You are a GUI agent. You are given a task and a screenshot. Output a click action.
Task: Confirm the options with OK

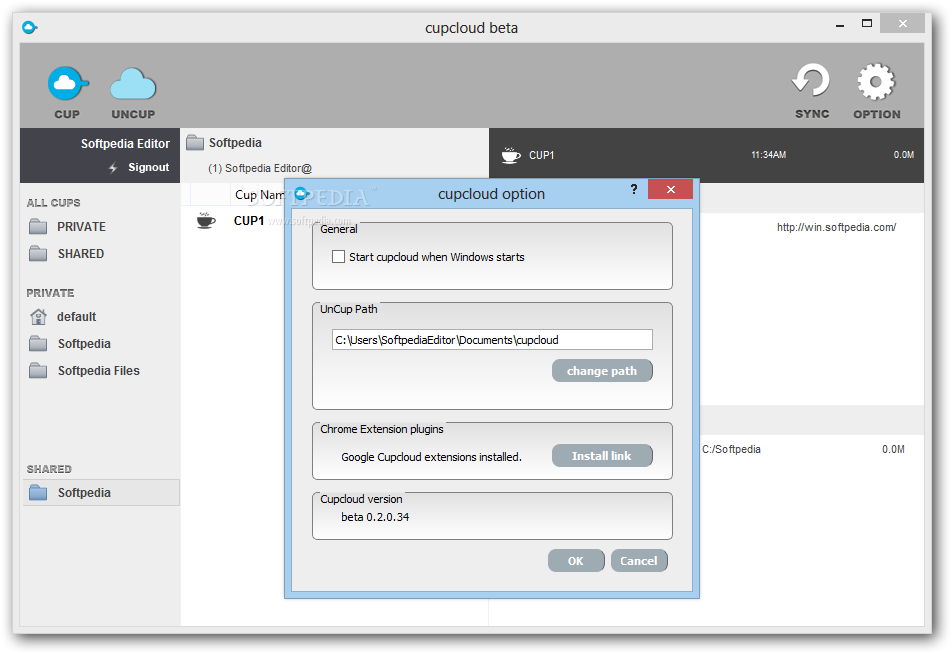click(x=576, y=561)
